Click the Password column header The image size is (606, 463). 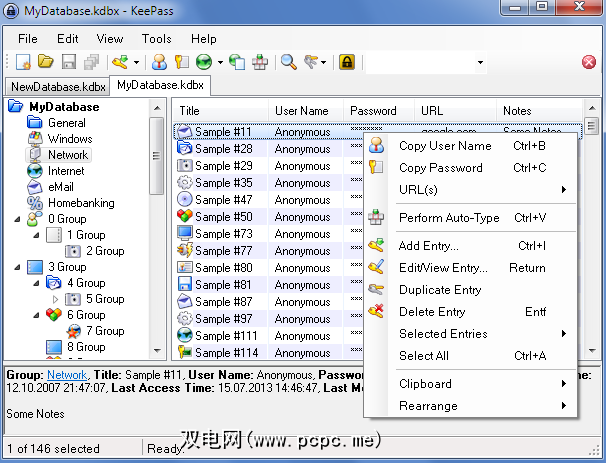(x=379, y=111)
